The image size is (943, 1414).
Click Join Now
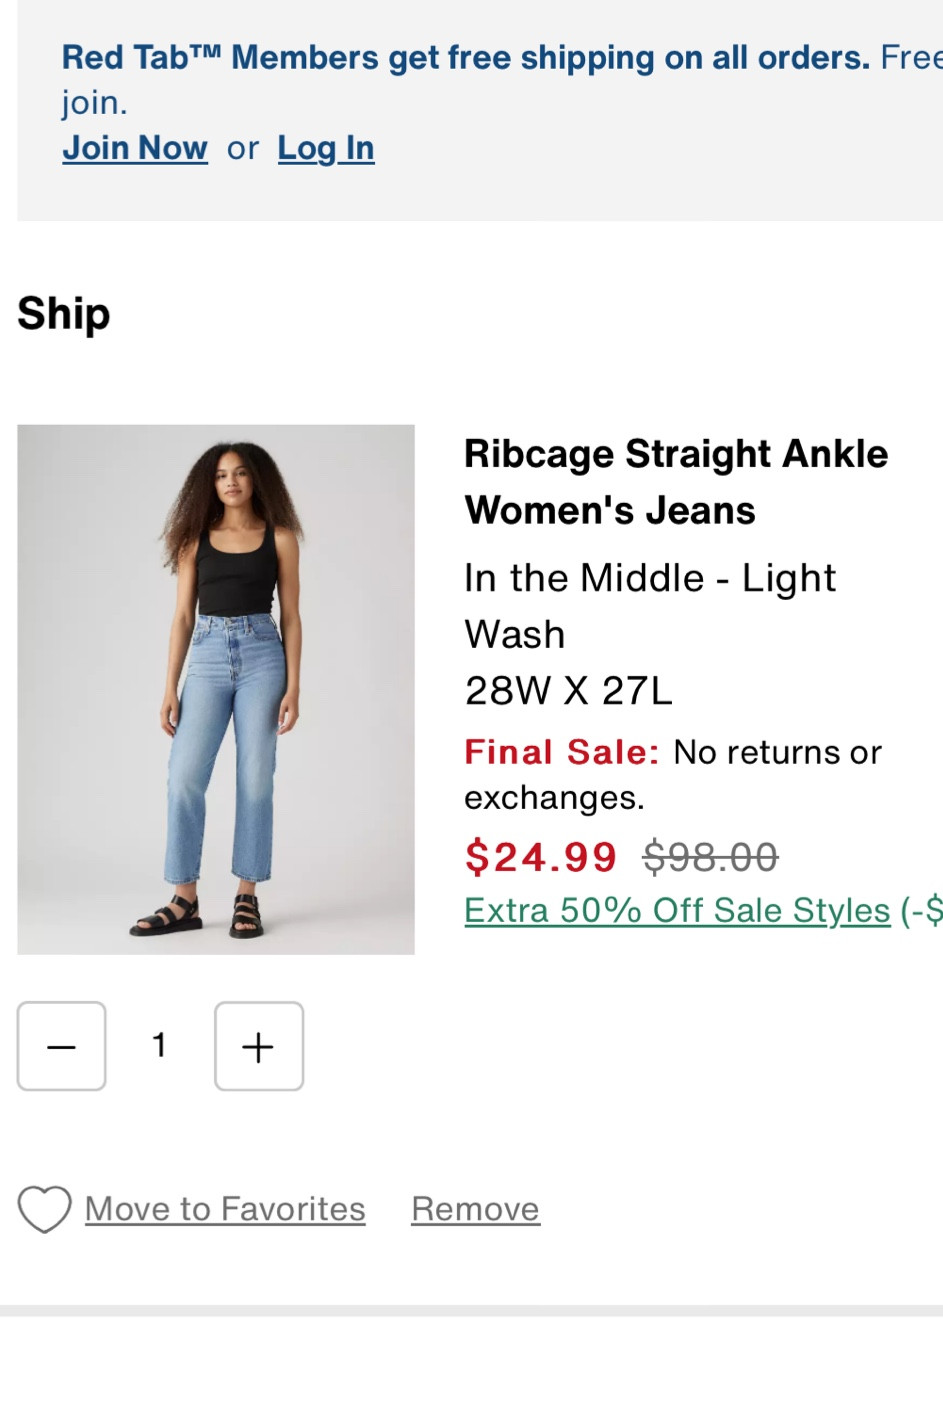coord(135,147)
